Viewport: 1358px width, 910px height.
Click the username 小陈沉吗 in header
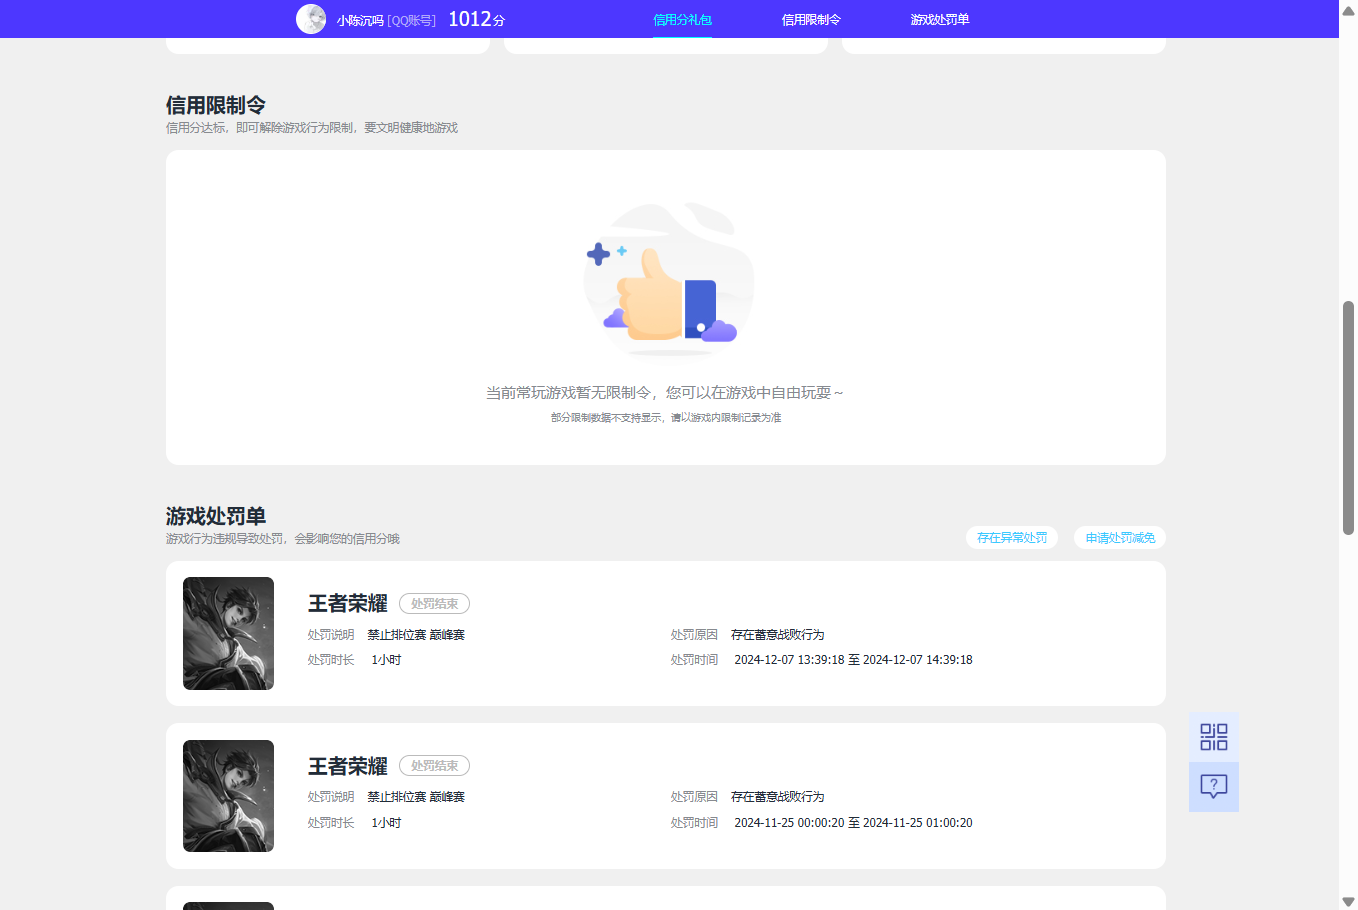(x=360, y=20)
